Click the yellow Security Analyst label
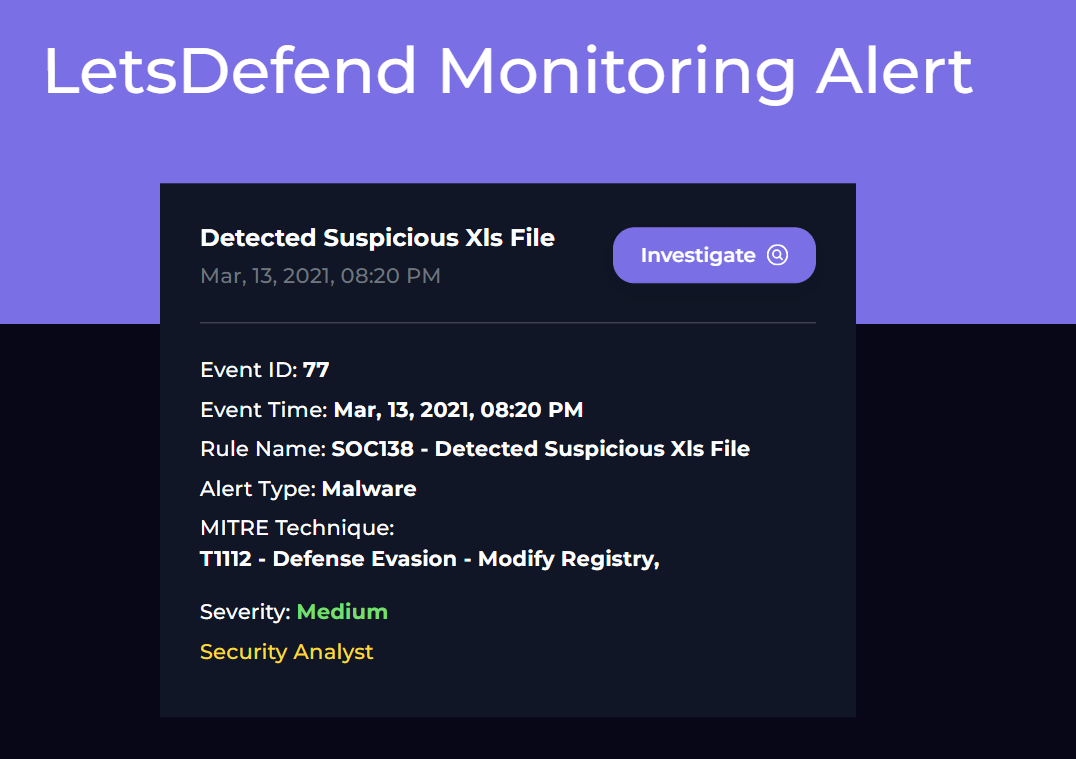 pyautogui.click(x=287, y=652)
